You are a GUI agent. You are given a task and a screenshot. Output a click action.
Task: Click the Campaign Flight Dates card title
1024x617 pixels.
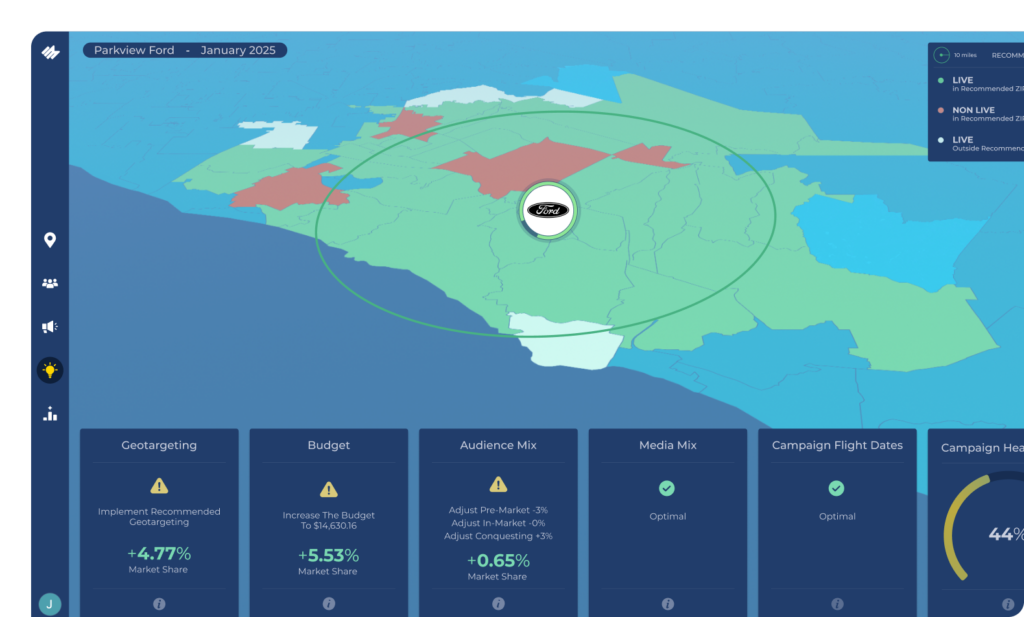(837, 445)
